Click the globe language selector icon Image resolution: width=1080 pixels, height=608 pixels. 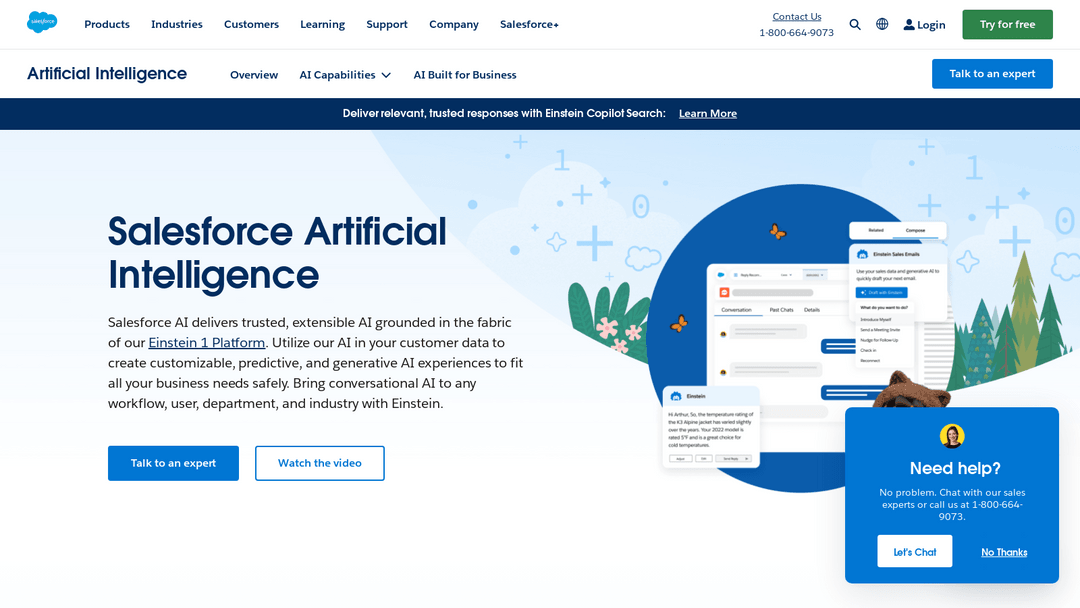(882, 24)
